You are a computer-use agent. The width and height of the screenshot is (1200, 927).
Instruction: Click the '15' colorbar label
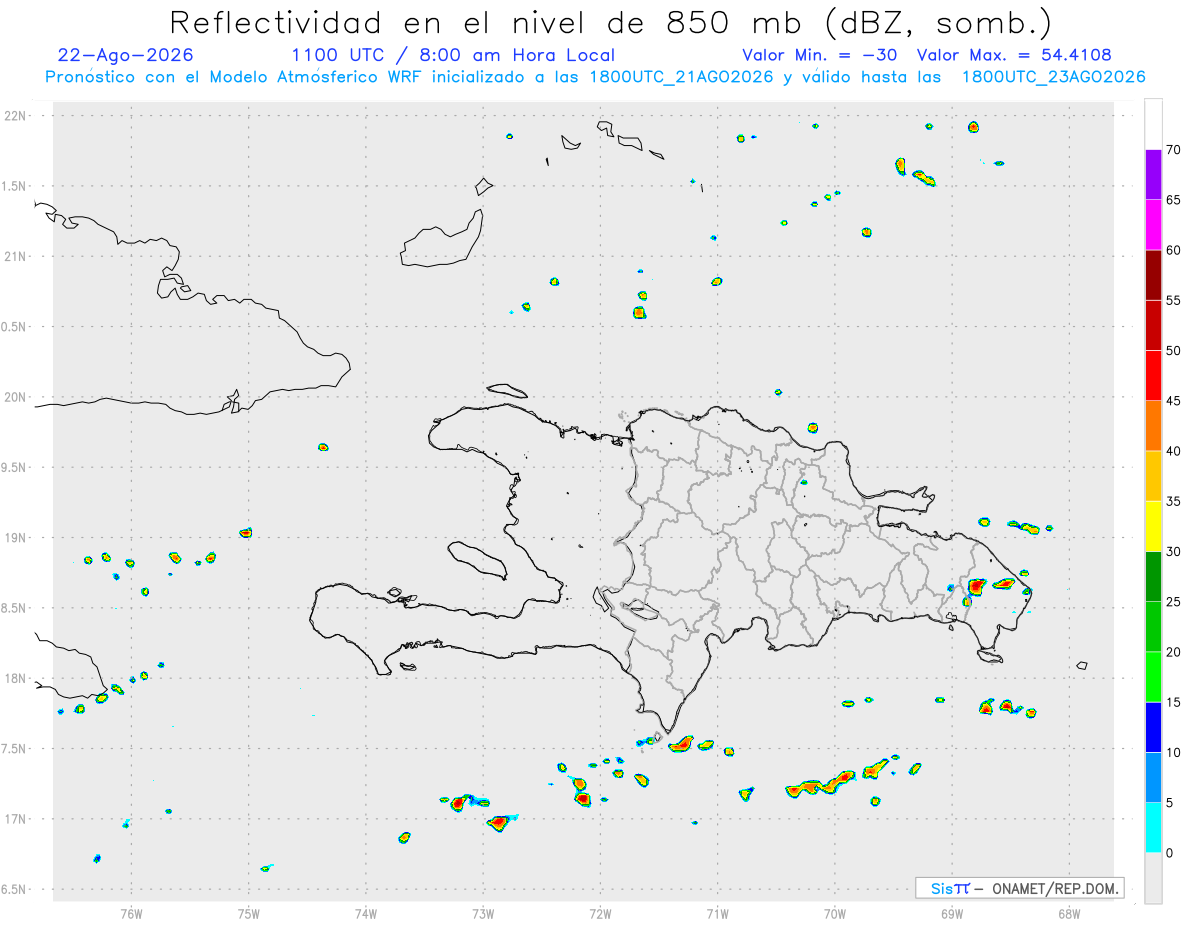coord(1174,702)
